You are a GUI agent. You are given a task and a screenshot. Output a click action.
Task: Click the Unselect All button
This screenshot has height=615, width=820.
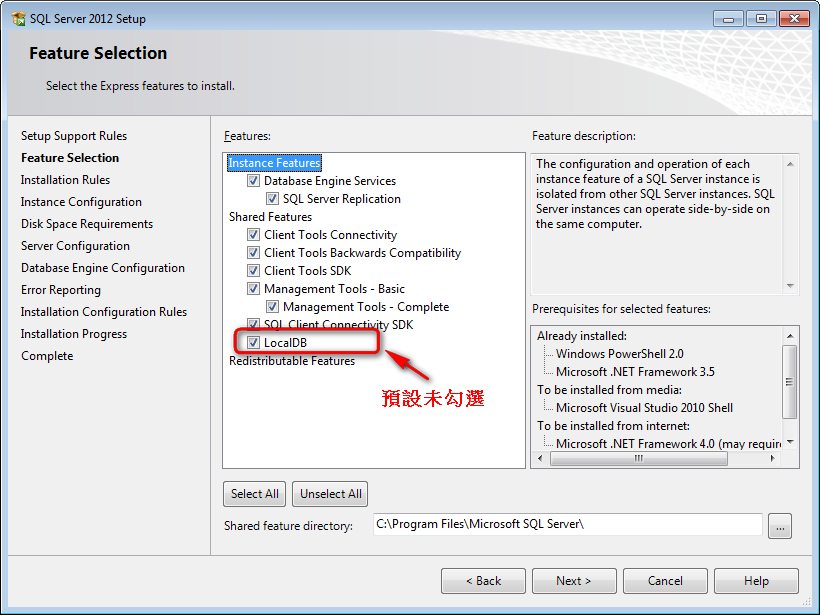click(x=331, y=494)
